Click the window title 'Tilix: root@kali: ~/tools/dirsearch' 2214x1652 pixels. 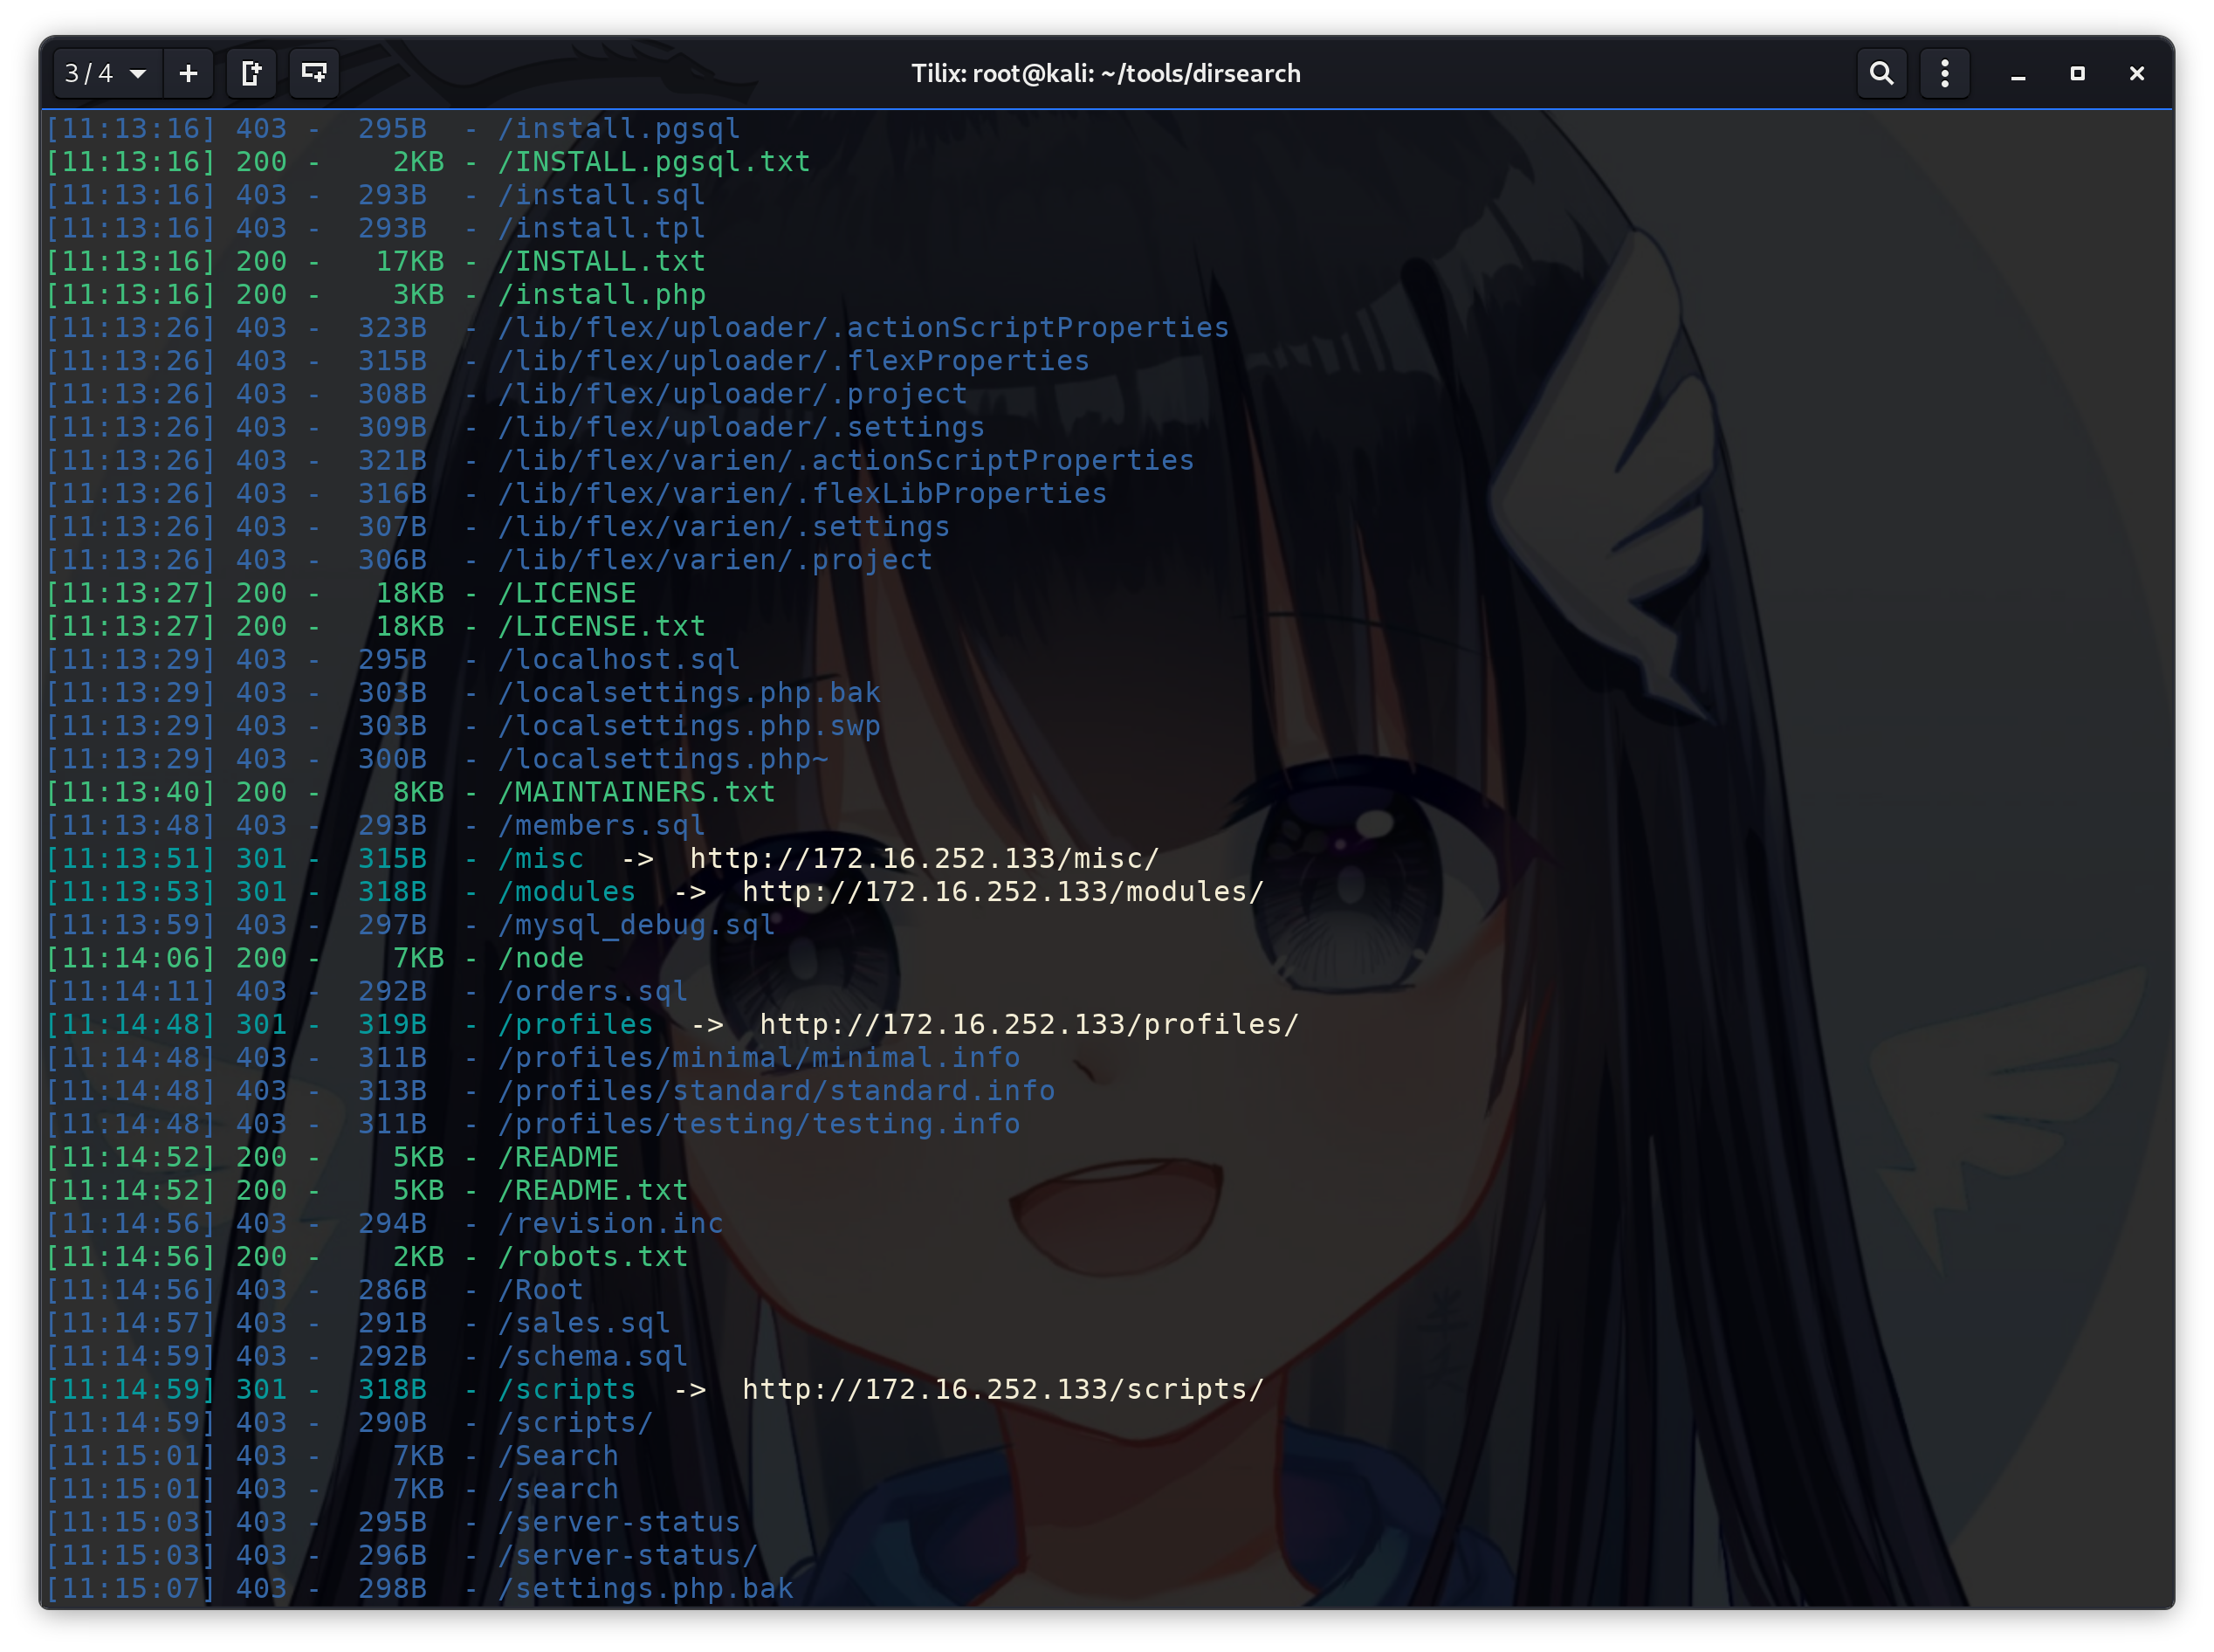coord(1105,74)
